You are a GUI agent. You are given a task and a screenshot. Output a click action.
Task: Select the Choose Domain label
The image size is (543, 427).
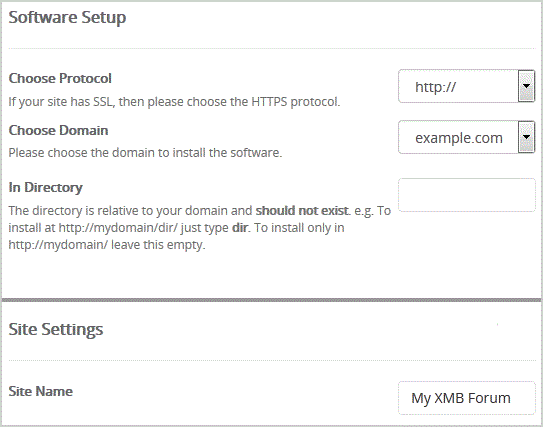click(x=58, y=131)
